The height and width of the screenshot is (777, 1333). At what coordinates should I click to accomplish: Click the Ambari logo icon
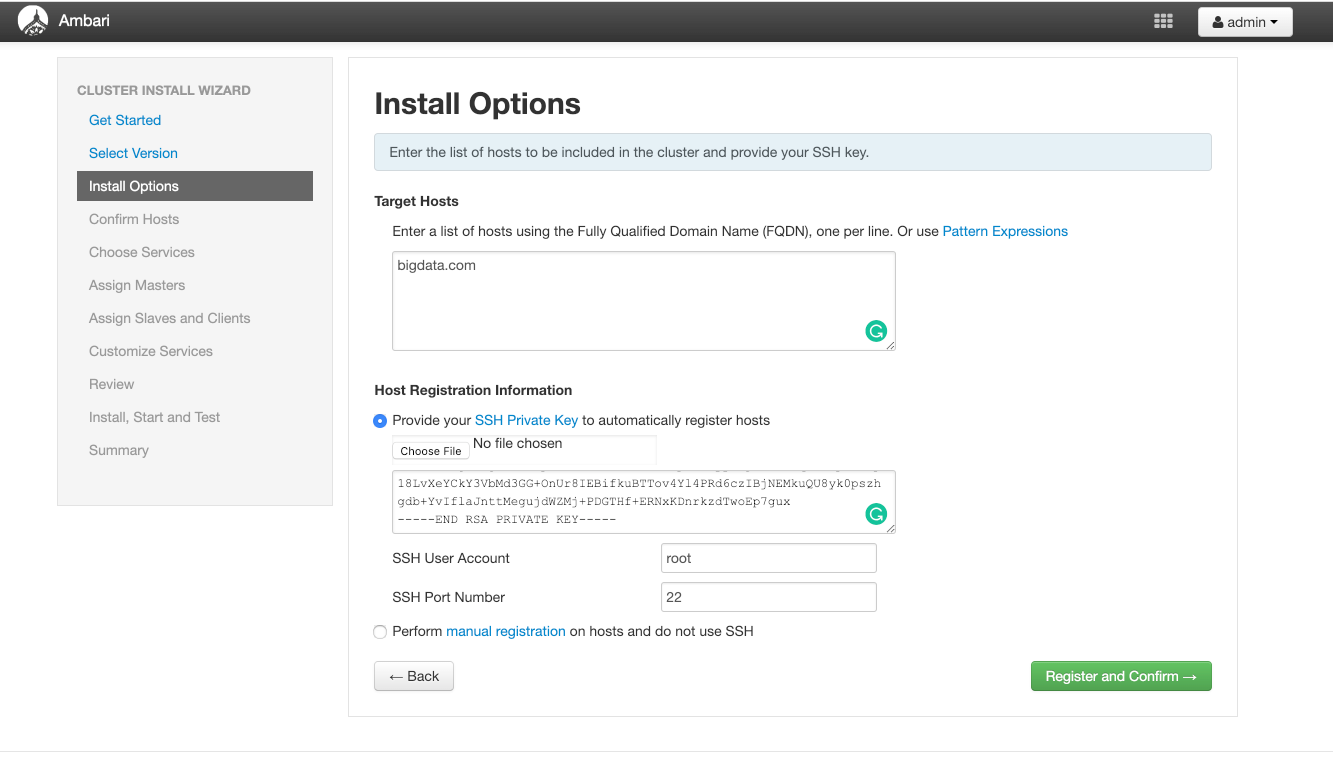coord(32,20)
